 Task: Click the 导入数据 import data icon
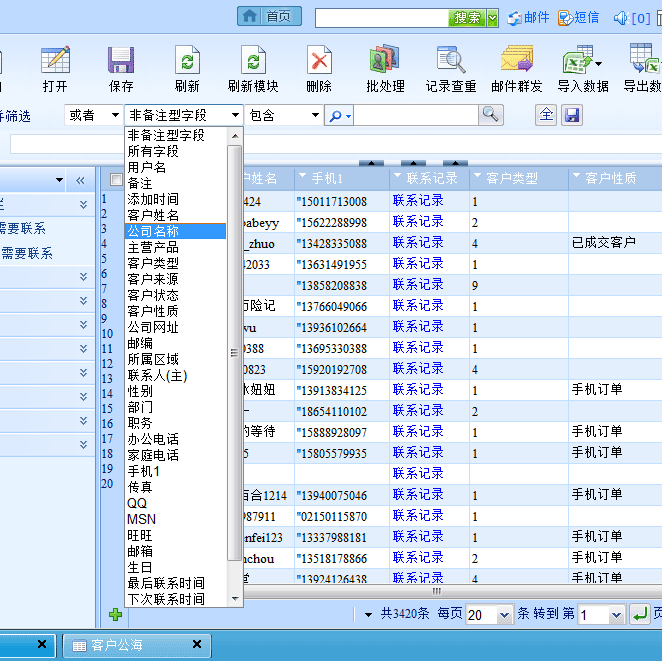(582, 61)
